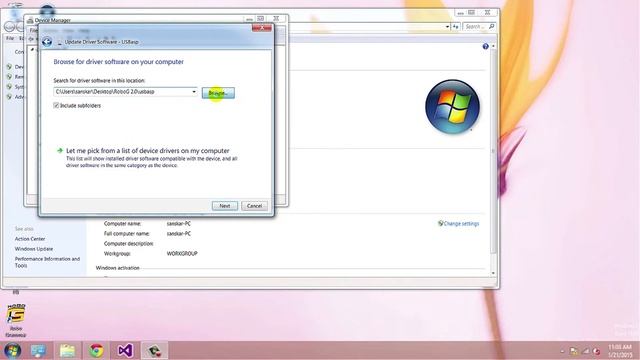Open Visual Studio from the taskbar

(125, 351)
